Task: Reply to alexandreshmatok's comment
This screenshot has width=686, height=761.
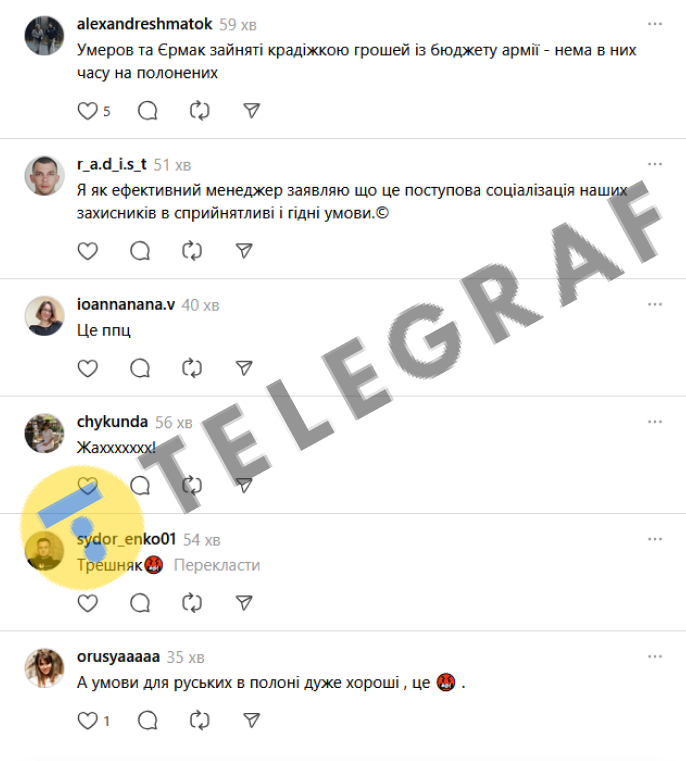Action: [x=148, y=111]
